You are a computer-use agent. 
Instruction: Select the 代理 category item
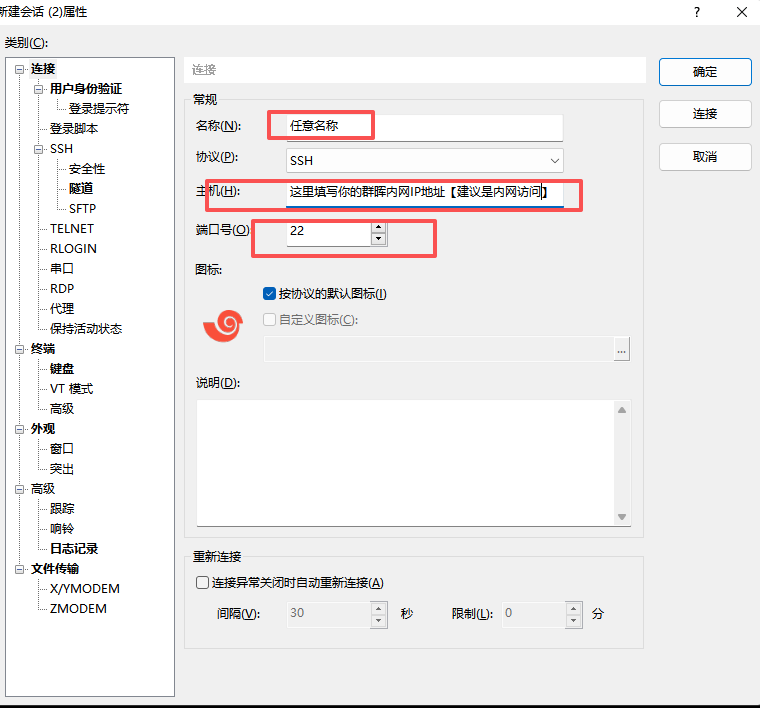pos(62,309)
